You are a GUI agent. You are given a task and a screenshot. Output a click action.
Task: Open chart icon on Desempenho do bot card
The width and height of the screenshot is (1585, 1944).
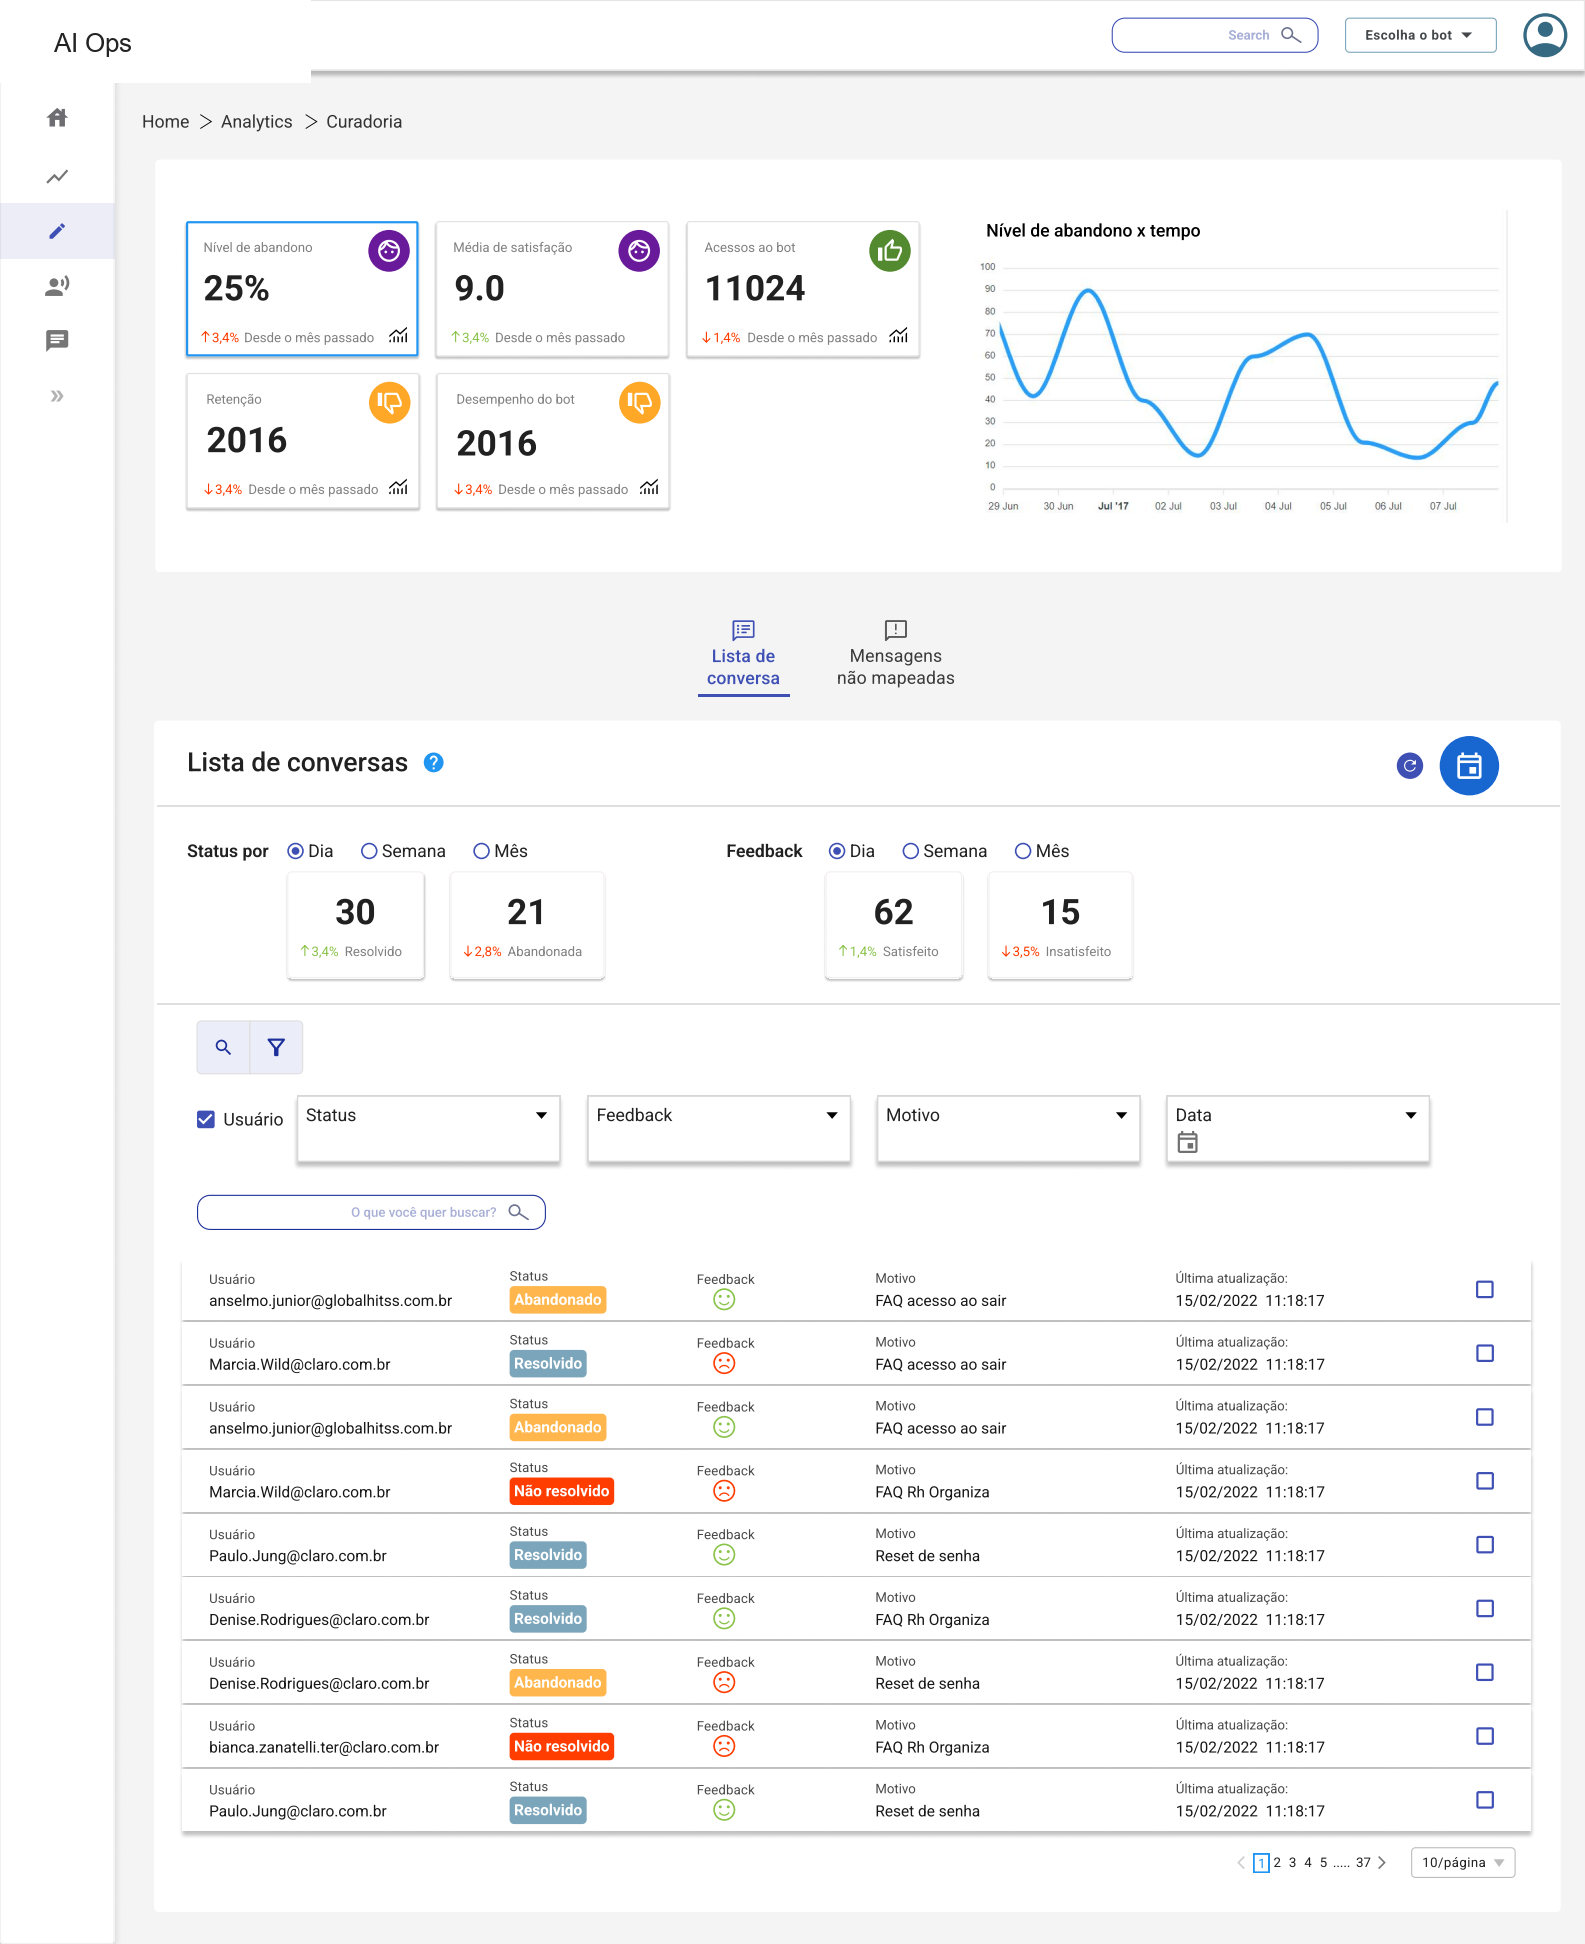click(649, 487)
